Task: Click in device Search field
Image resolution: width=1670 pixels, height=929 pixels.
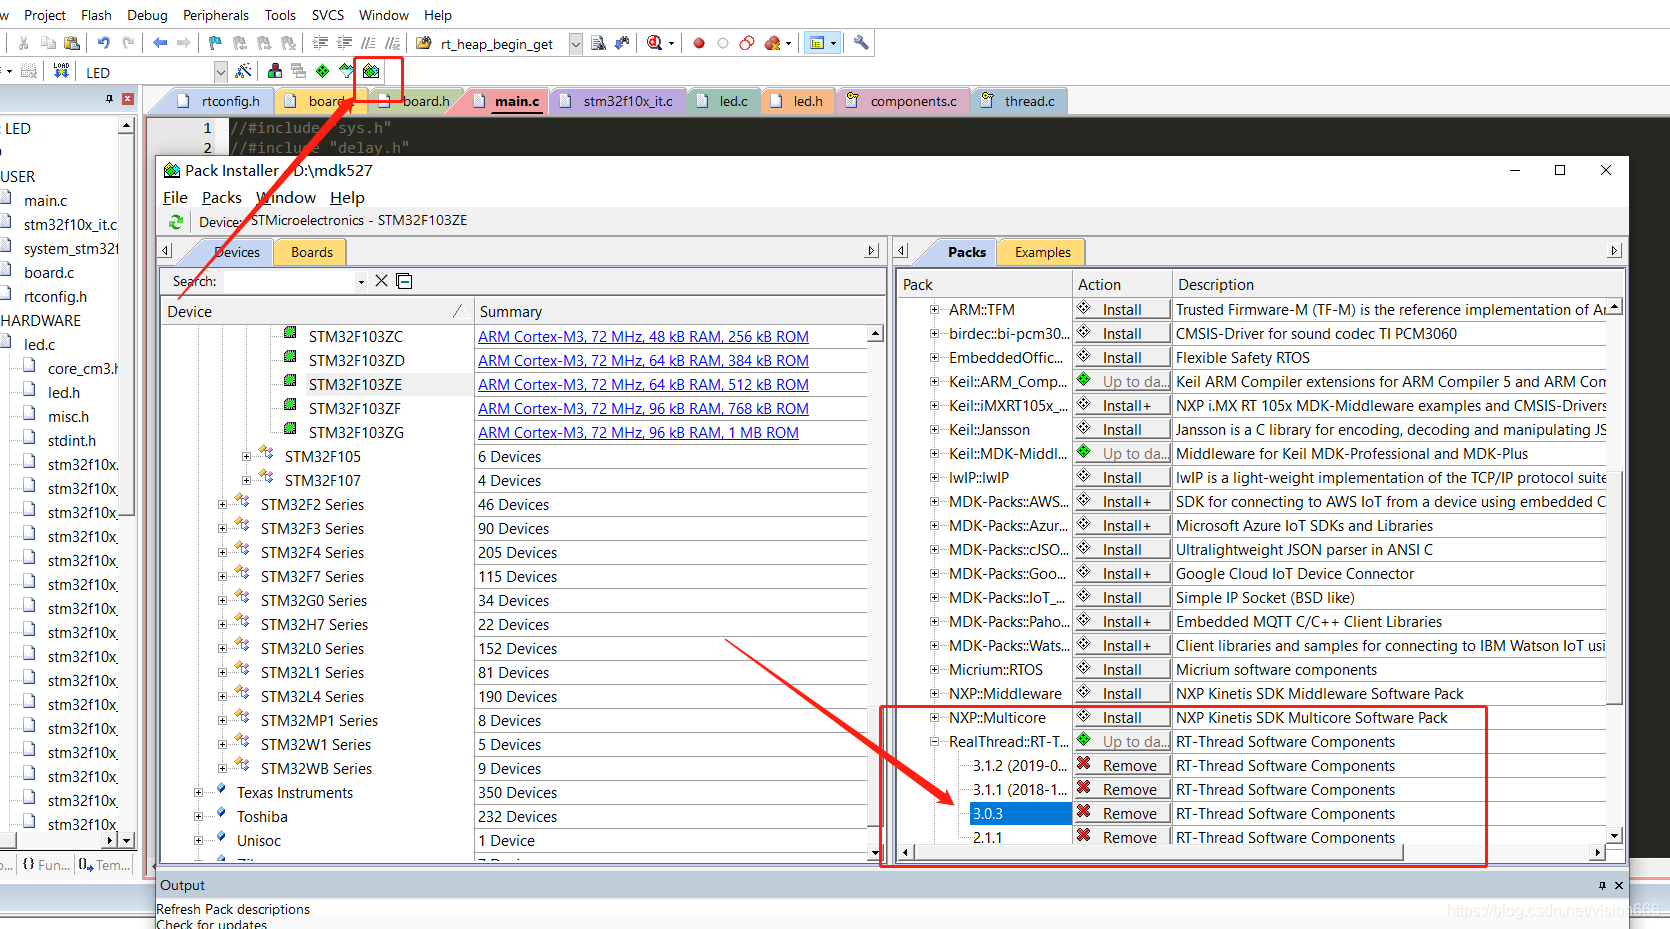Action: click(288, 282)
